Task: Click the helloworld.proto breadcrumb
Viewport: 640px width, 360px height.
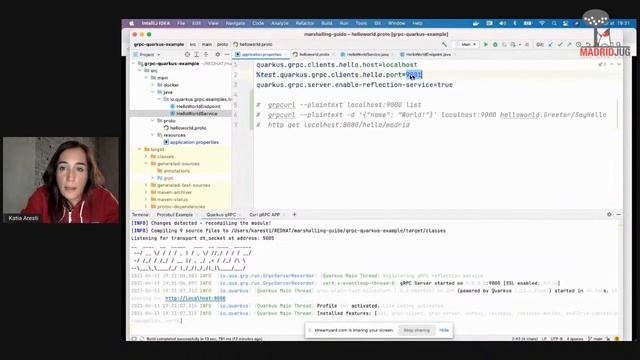Action: click(x=253, y=44)
